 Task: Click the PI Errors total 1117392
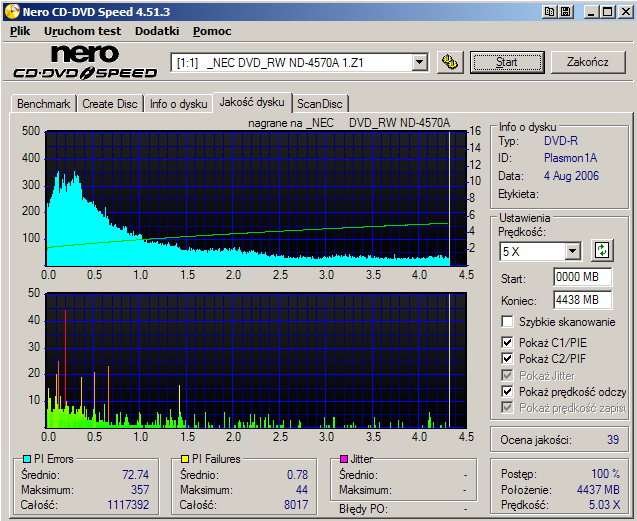(x=128, y=505)
